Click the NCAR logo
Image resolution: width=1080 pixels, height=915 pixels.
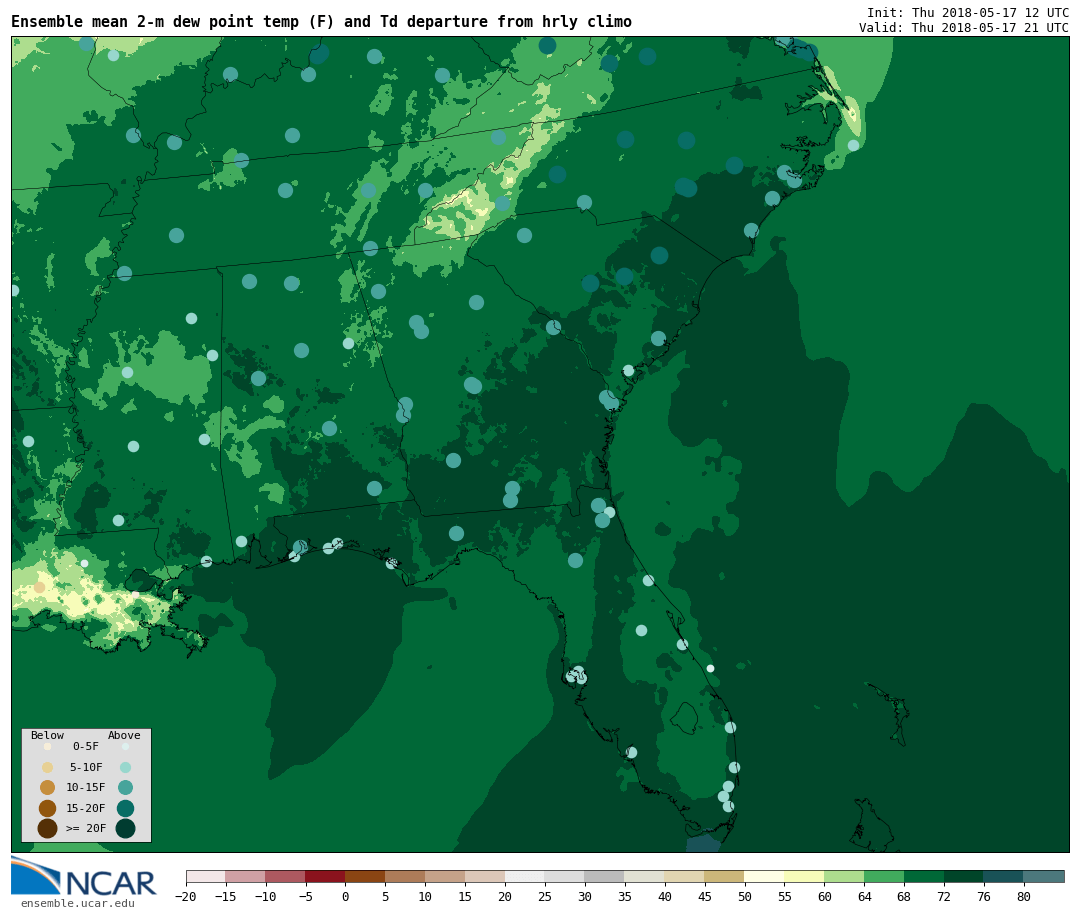(x=83, y=877)
